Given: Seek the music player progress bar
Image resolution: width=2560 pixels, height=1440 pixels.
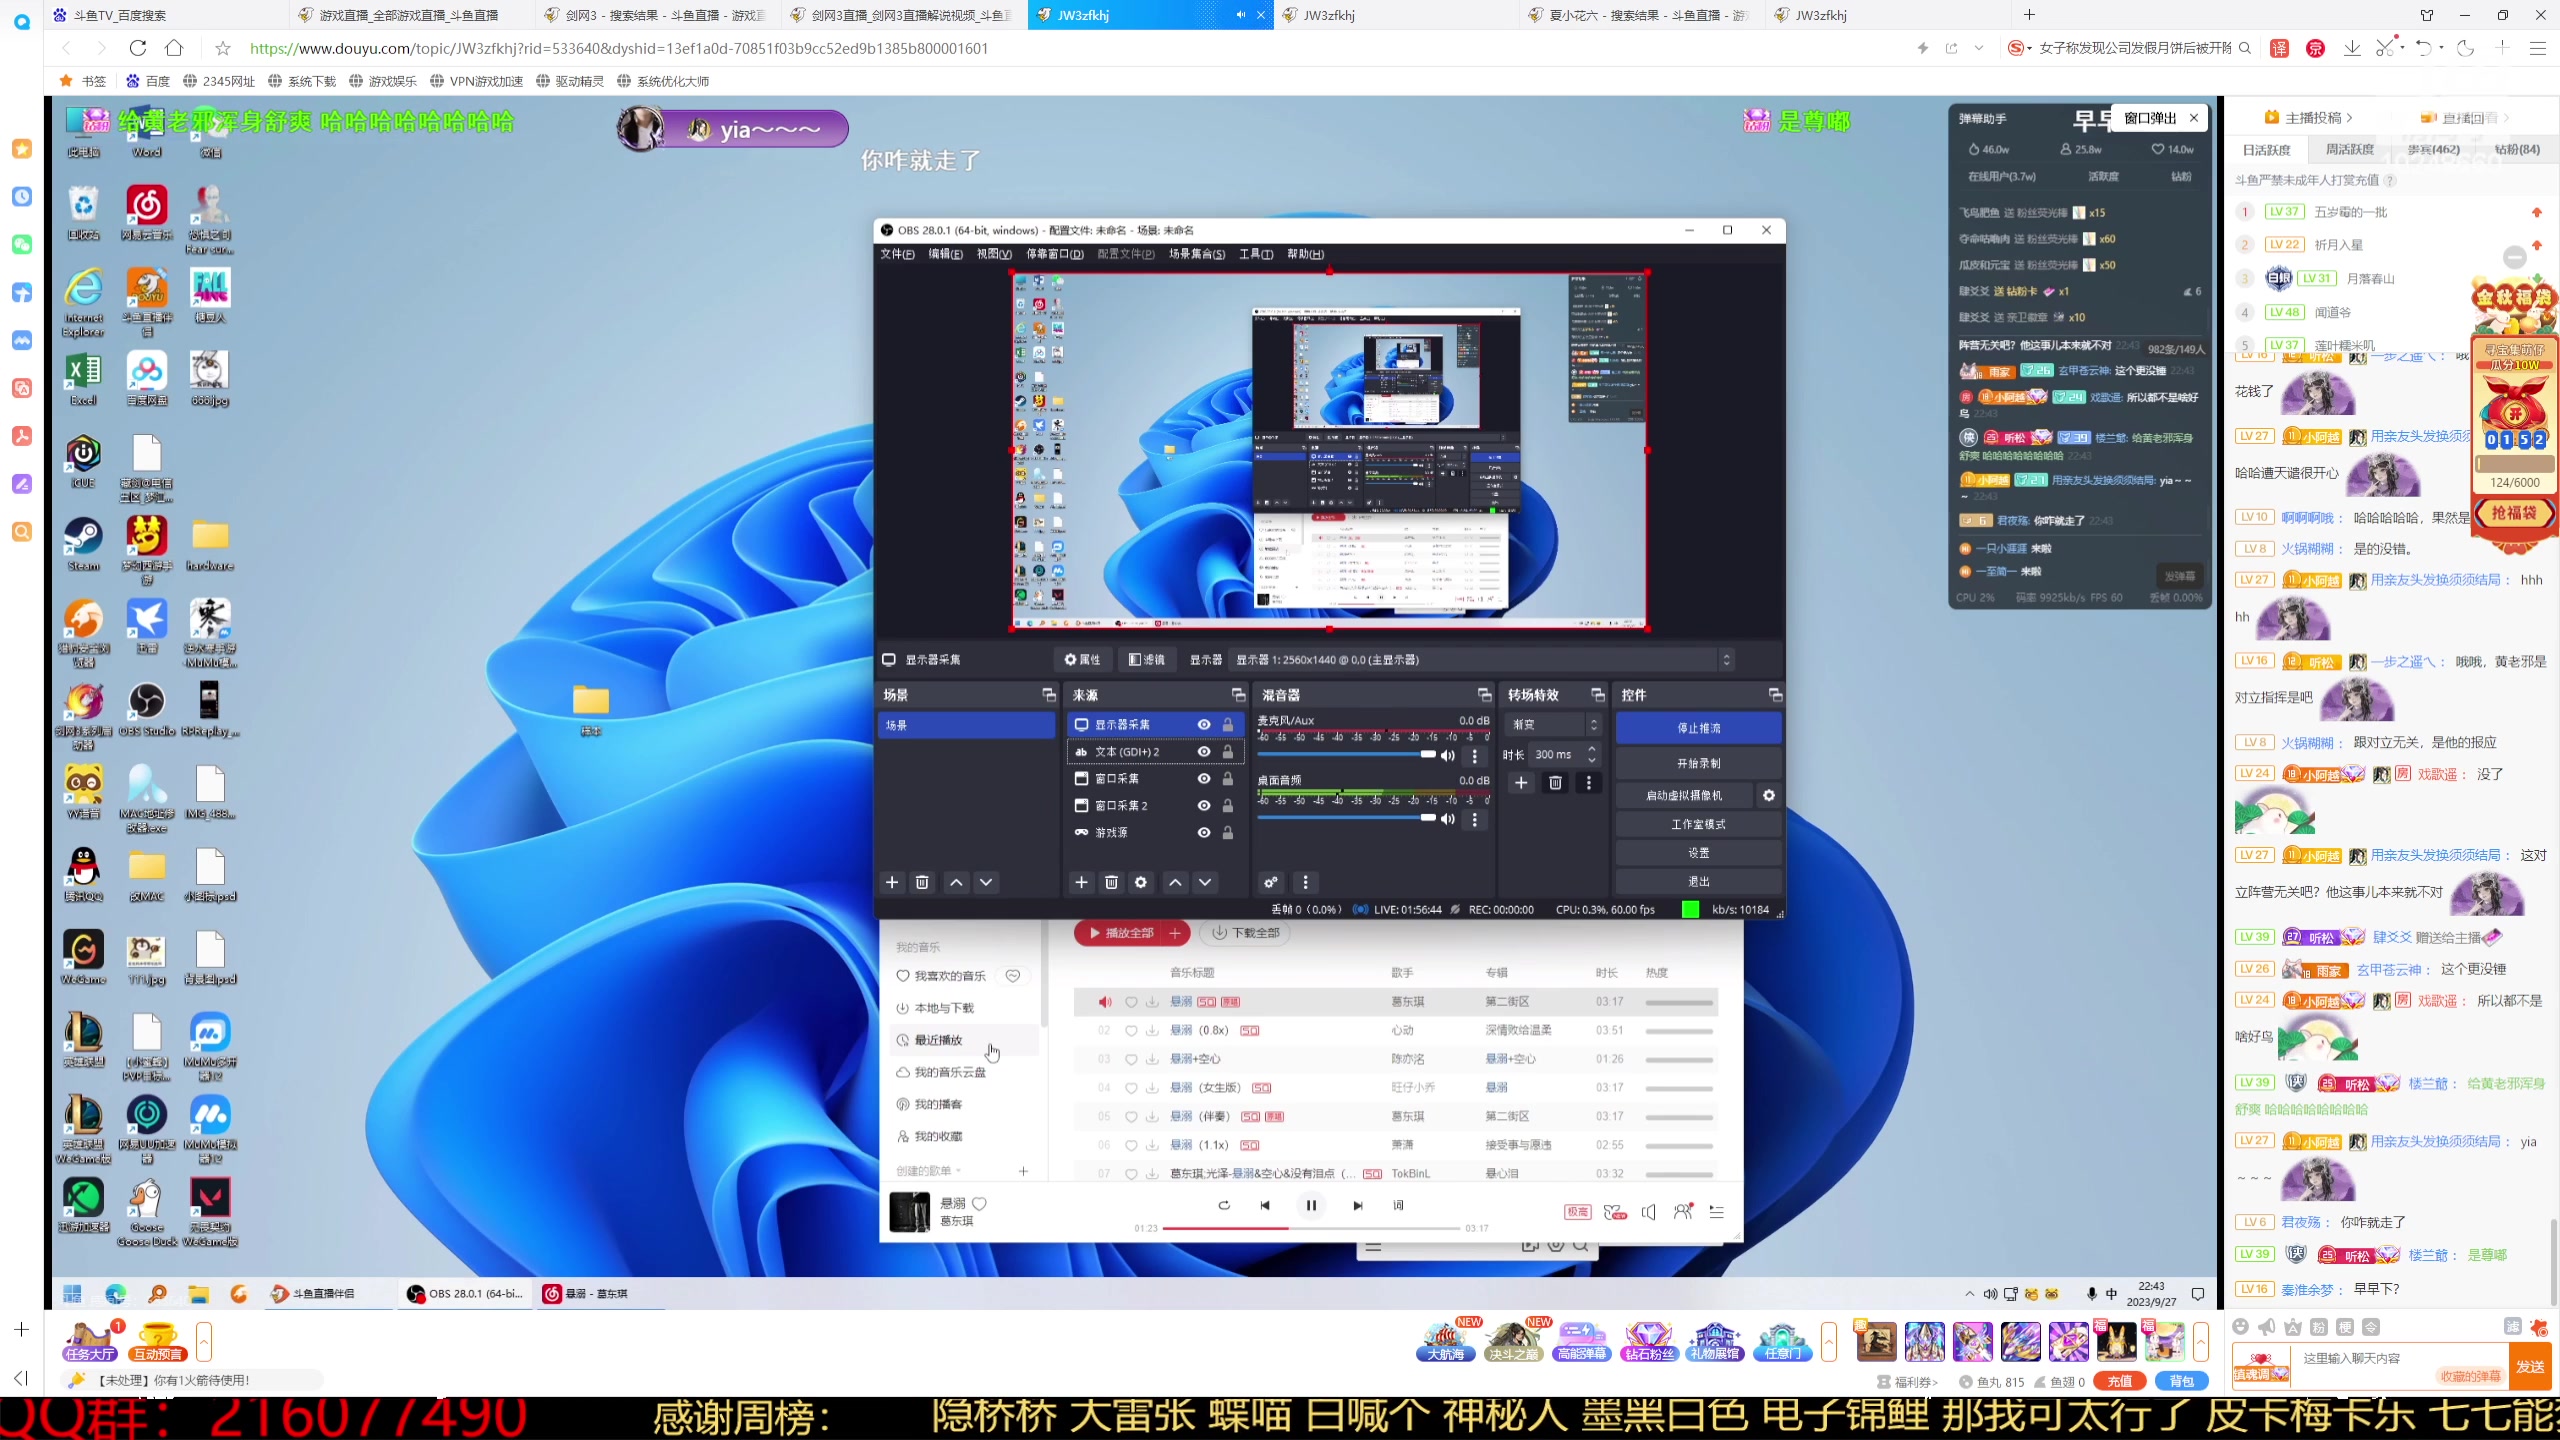Looking at the screenshot, I should point(1311,1228).
